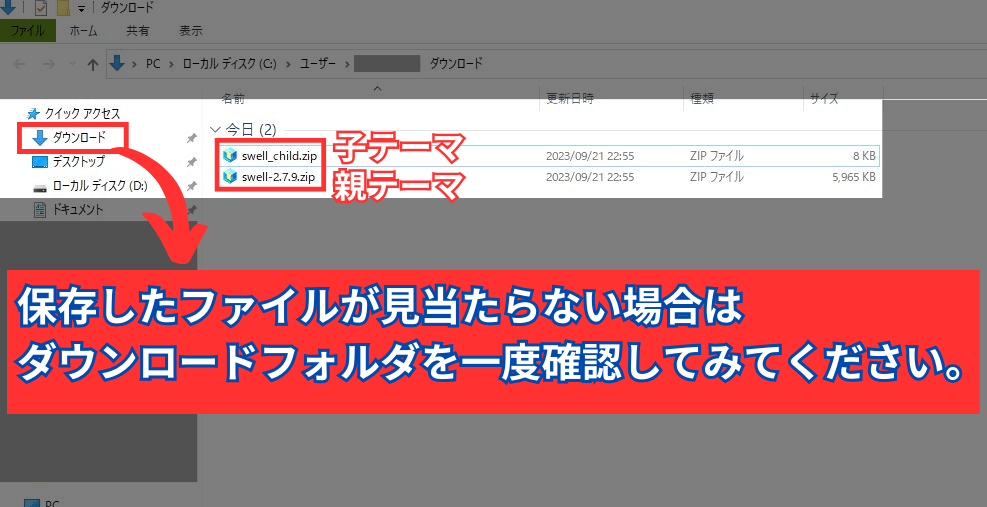Click the new folder icon in title bar
The height and width of the screenshot is (507, 987).
coord(62,8)
